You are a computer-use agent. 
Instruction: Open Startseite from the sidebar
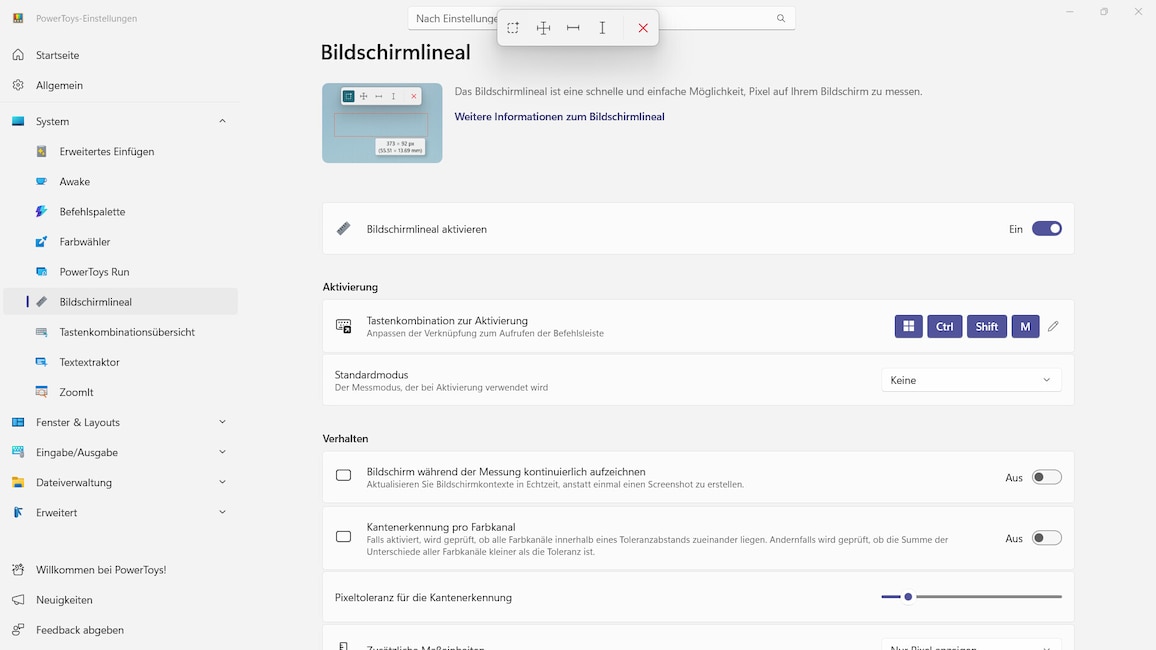click(x=121, y=55)
